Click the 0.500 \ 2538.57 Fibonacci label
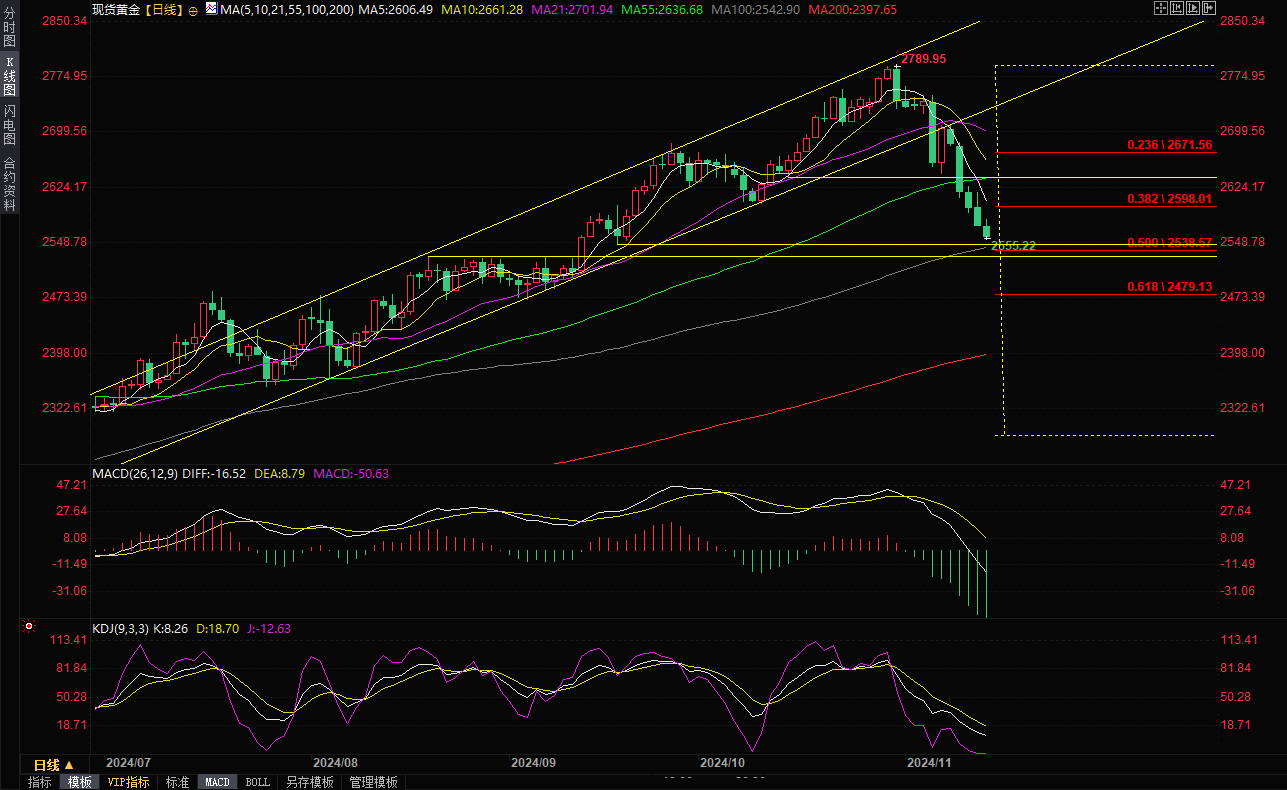This screenshot has width=1287, height=790. point(1169,243)
